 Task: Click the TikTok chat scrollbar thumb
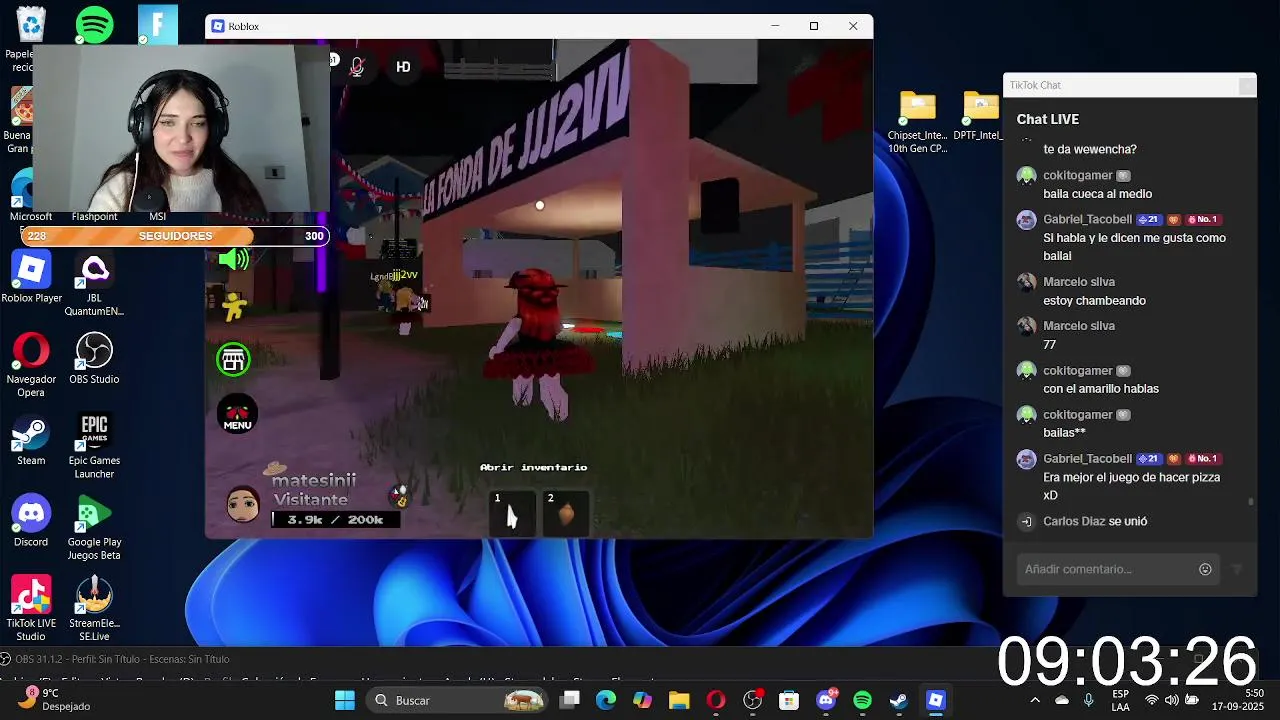pyautogui.click(x=1250, y=502)
